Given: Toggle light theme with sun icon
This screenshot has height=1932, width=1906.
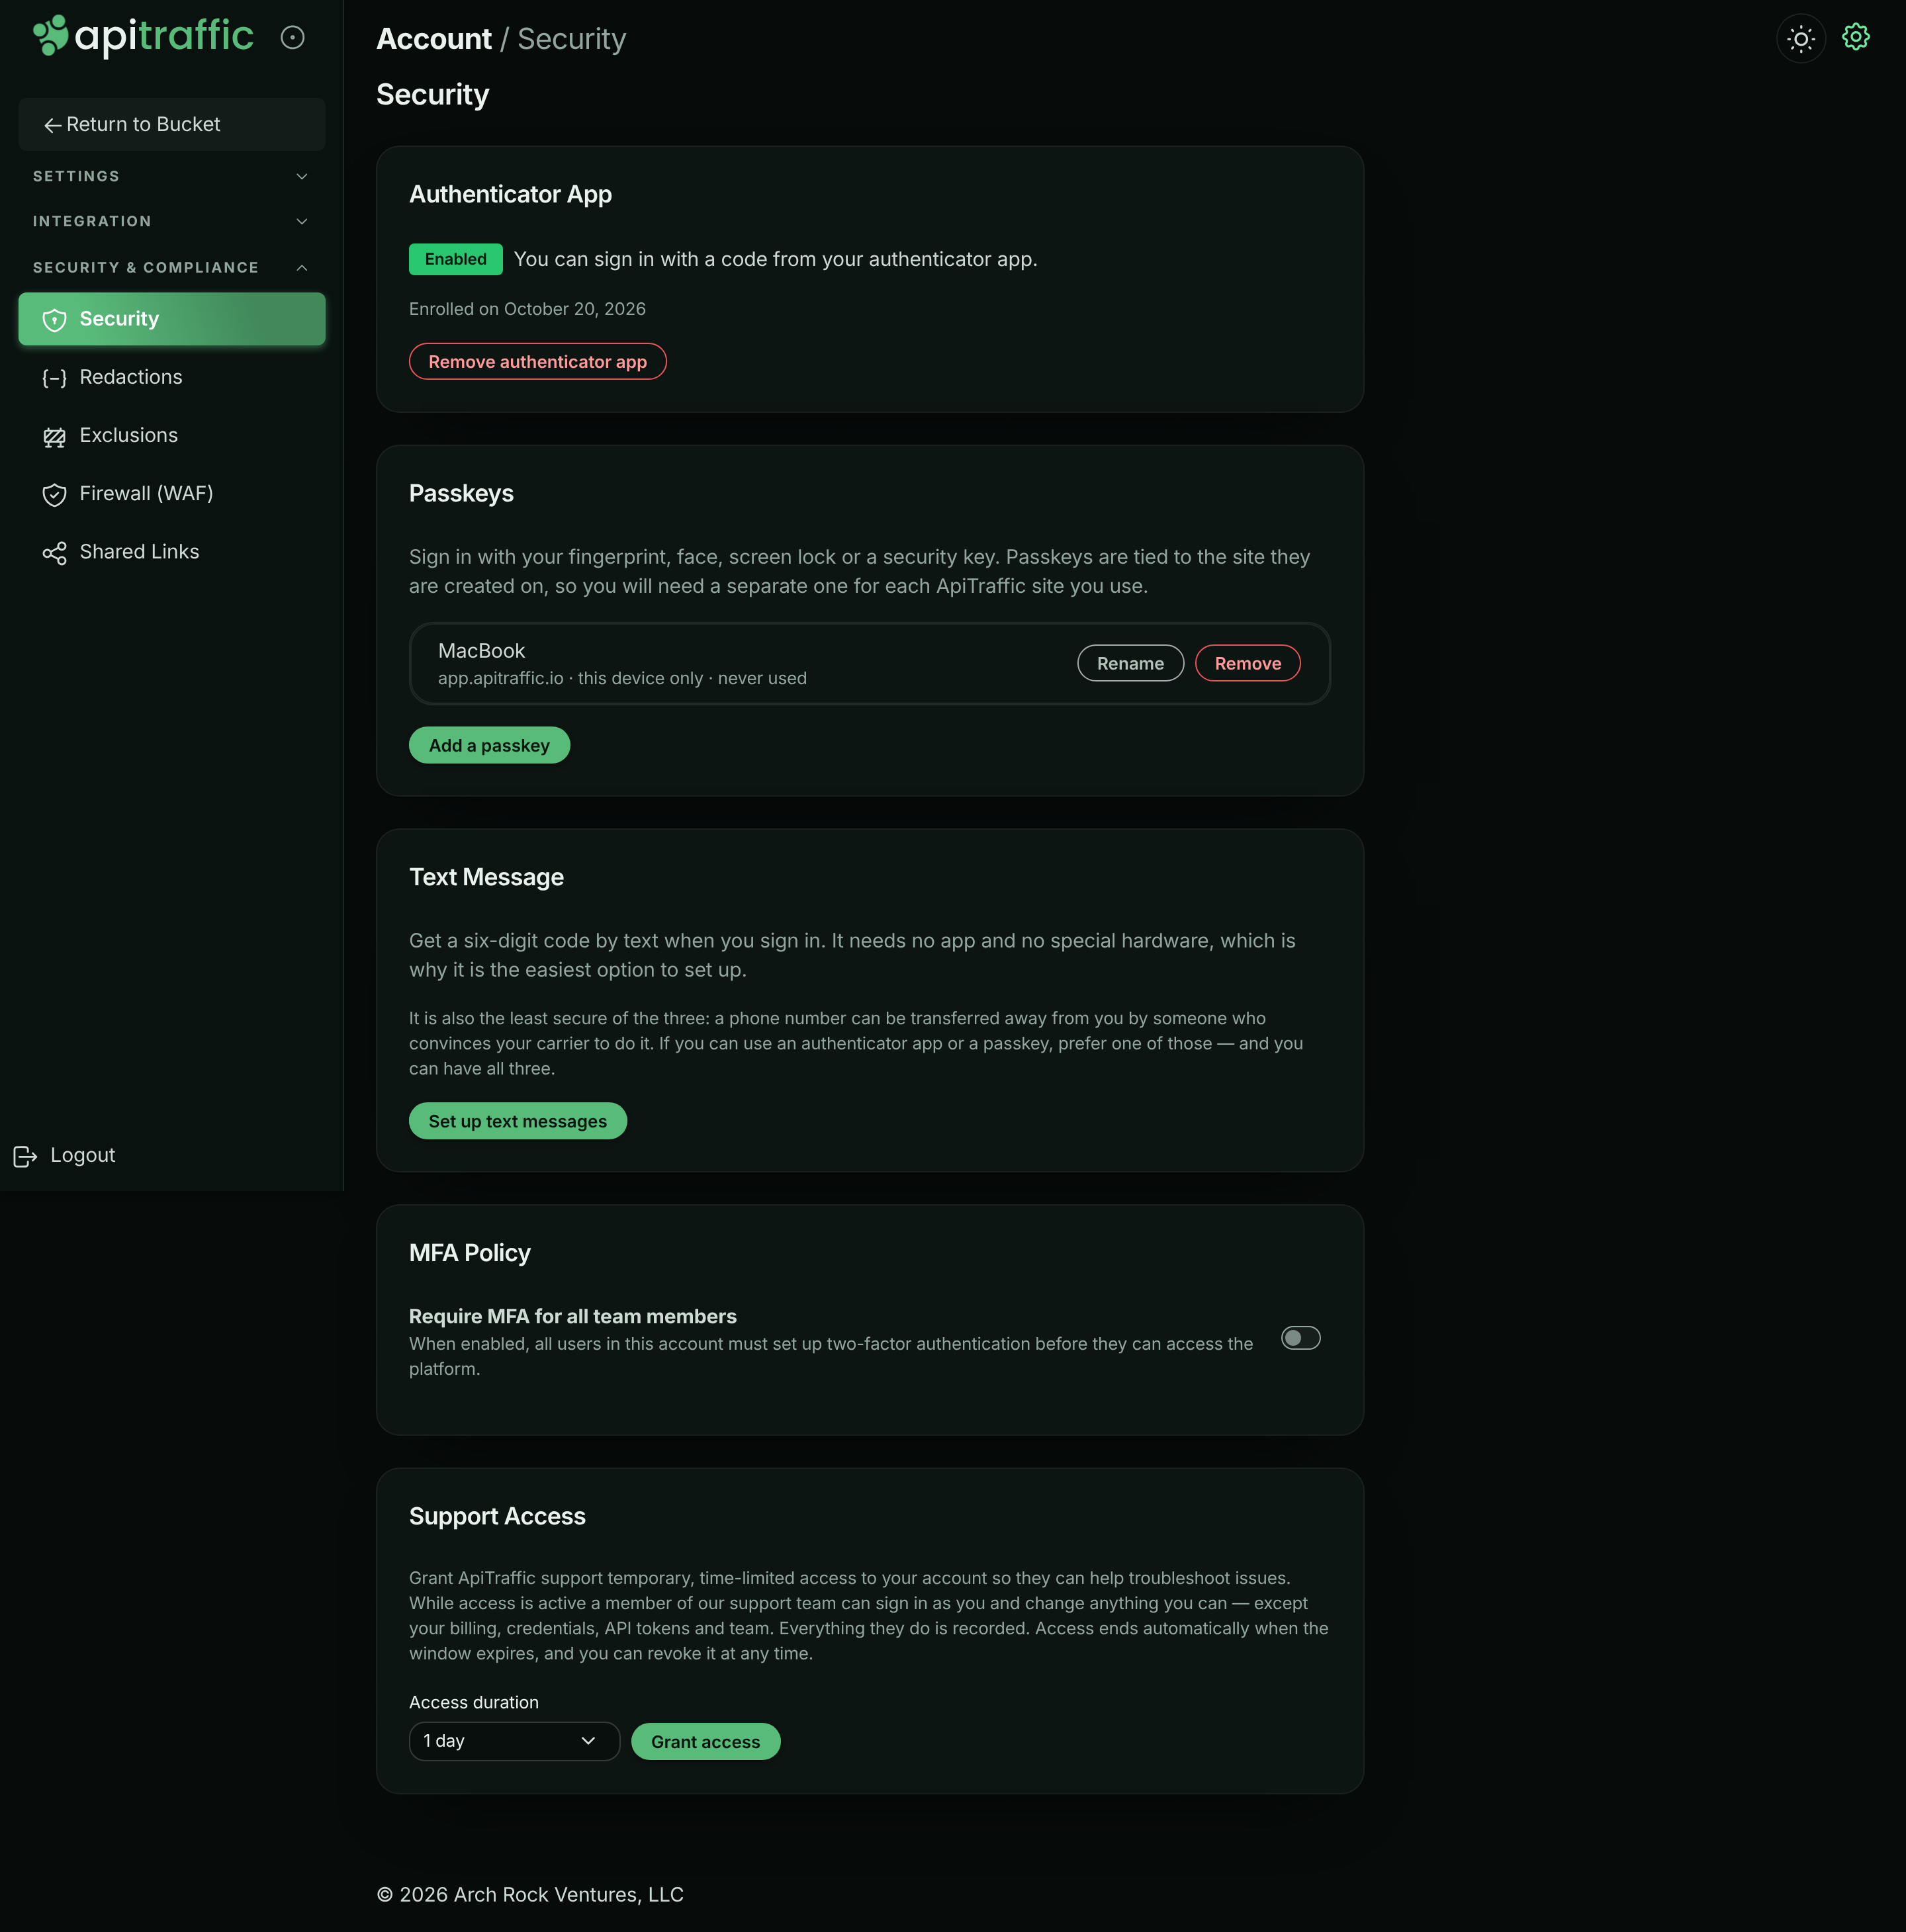Looking at the screenshot, I should click(x=1801, y=39).
